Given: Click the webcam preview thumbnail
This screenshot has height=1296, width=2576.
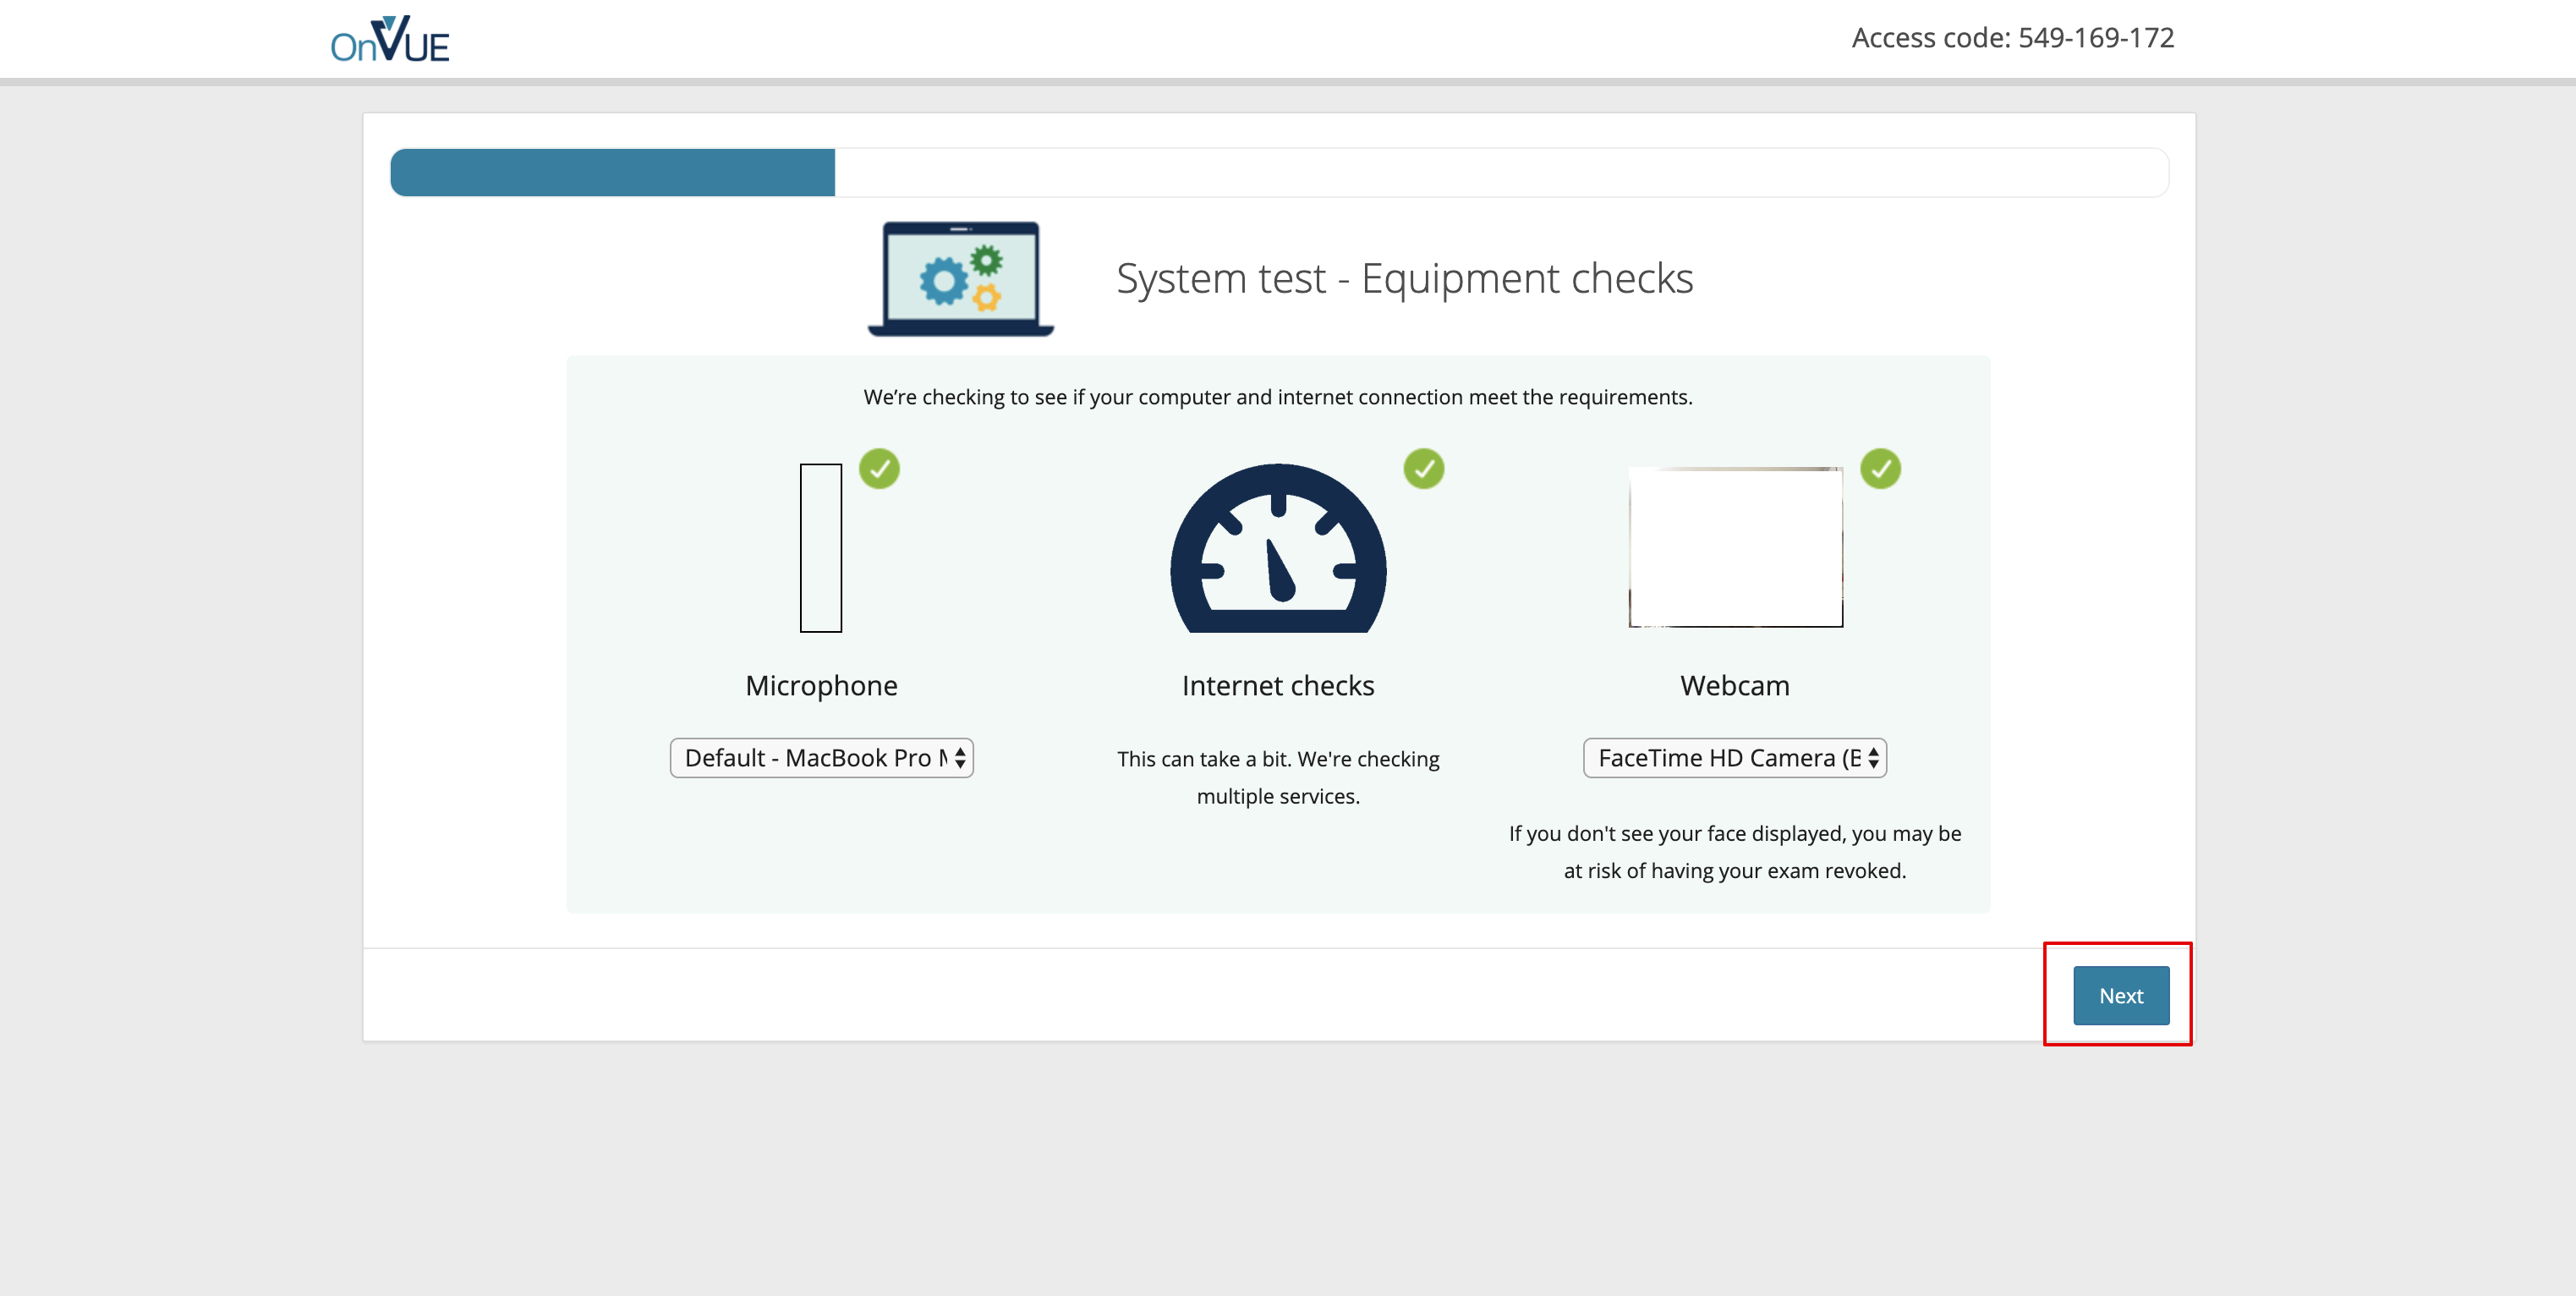Looking at the screenshot, I should (x=1735, y=547).
